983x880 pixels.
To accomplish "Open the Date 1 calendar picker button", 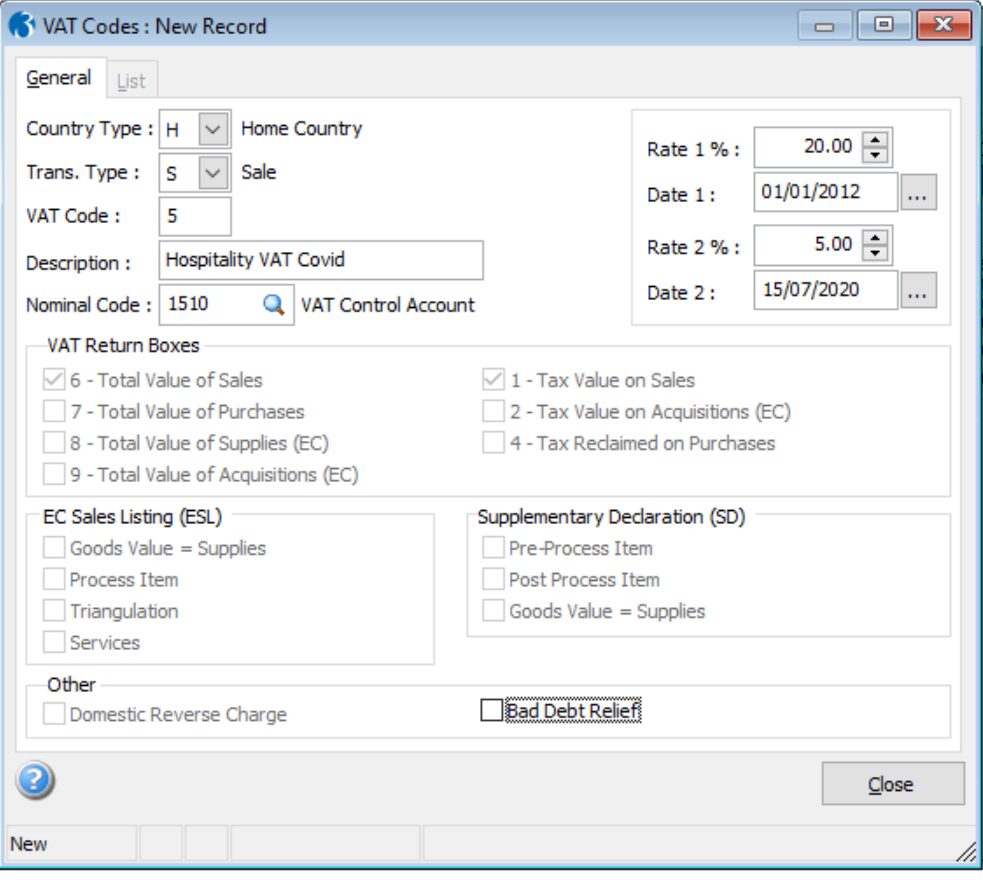I will (918, 192).
